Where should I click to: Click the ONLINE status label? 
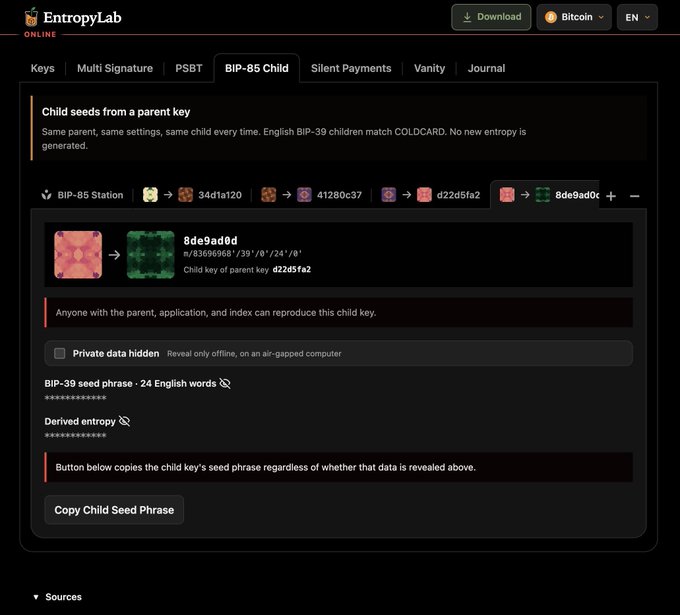(x=40, y=34)
